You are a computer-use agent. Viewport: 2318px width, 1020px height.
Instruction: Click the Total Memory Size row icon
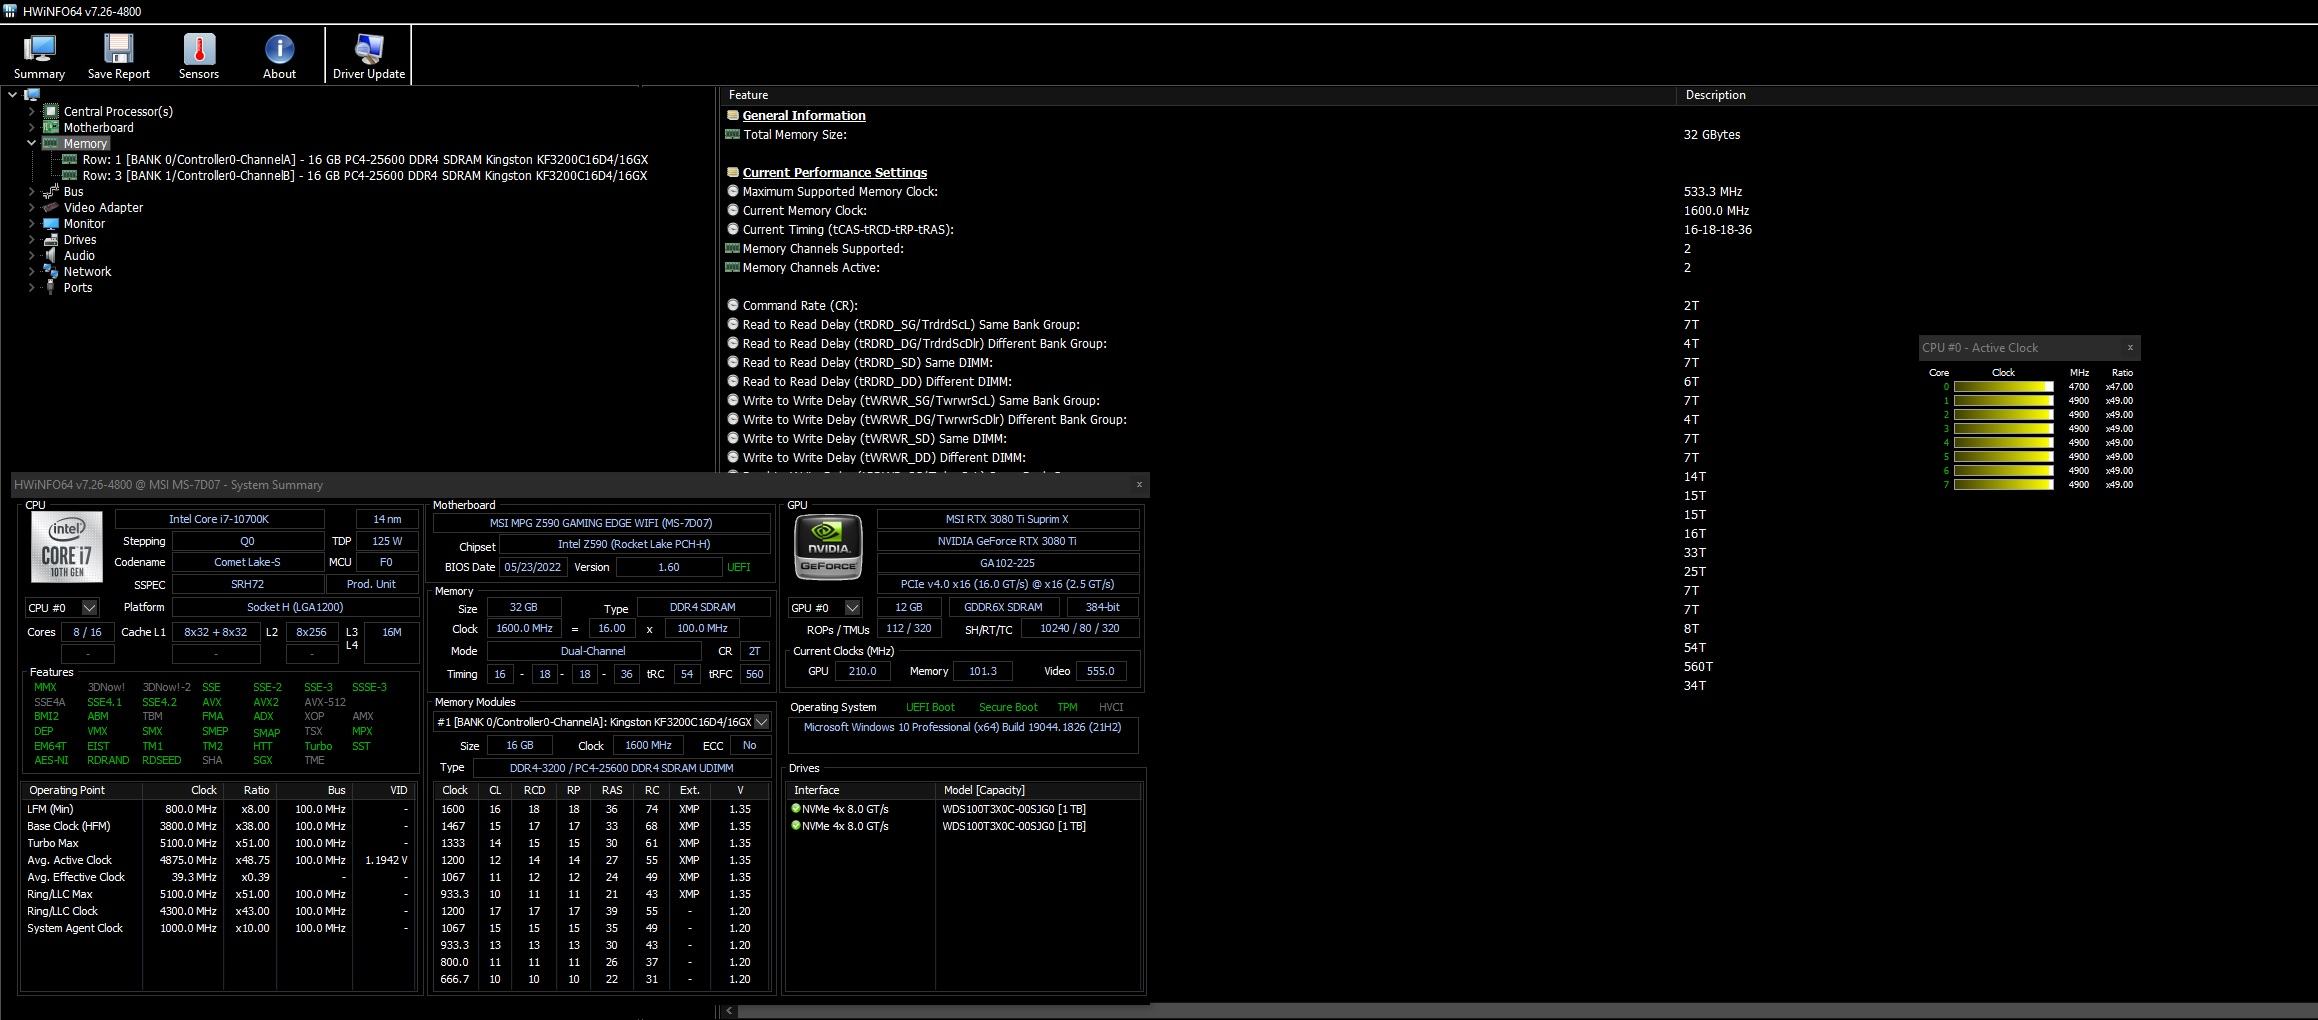click(732, 135)
